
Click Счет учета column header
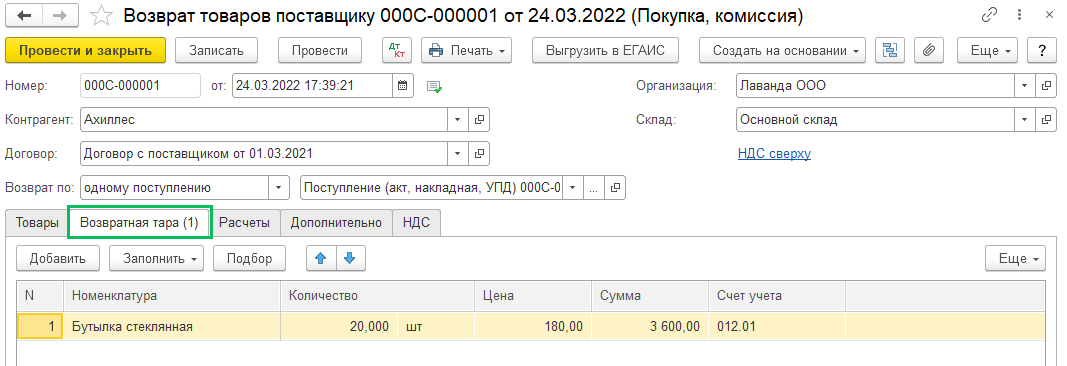pos(776,297)
